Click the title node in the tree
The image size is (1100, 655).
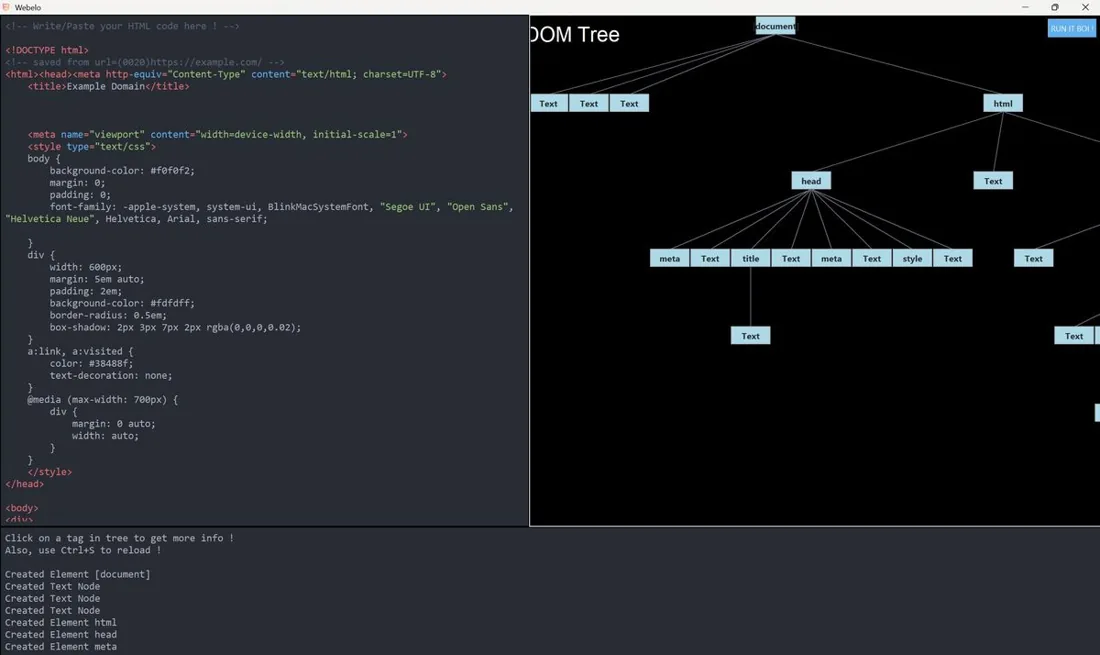click(751, 259)
